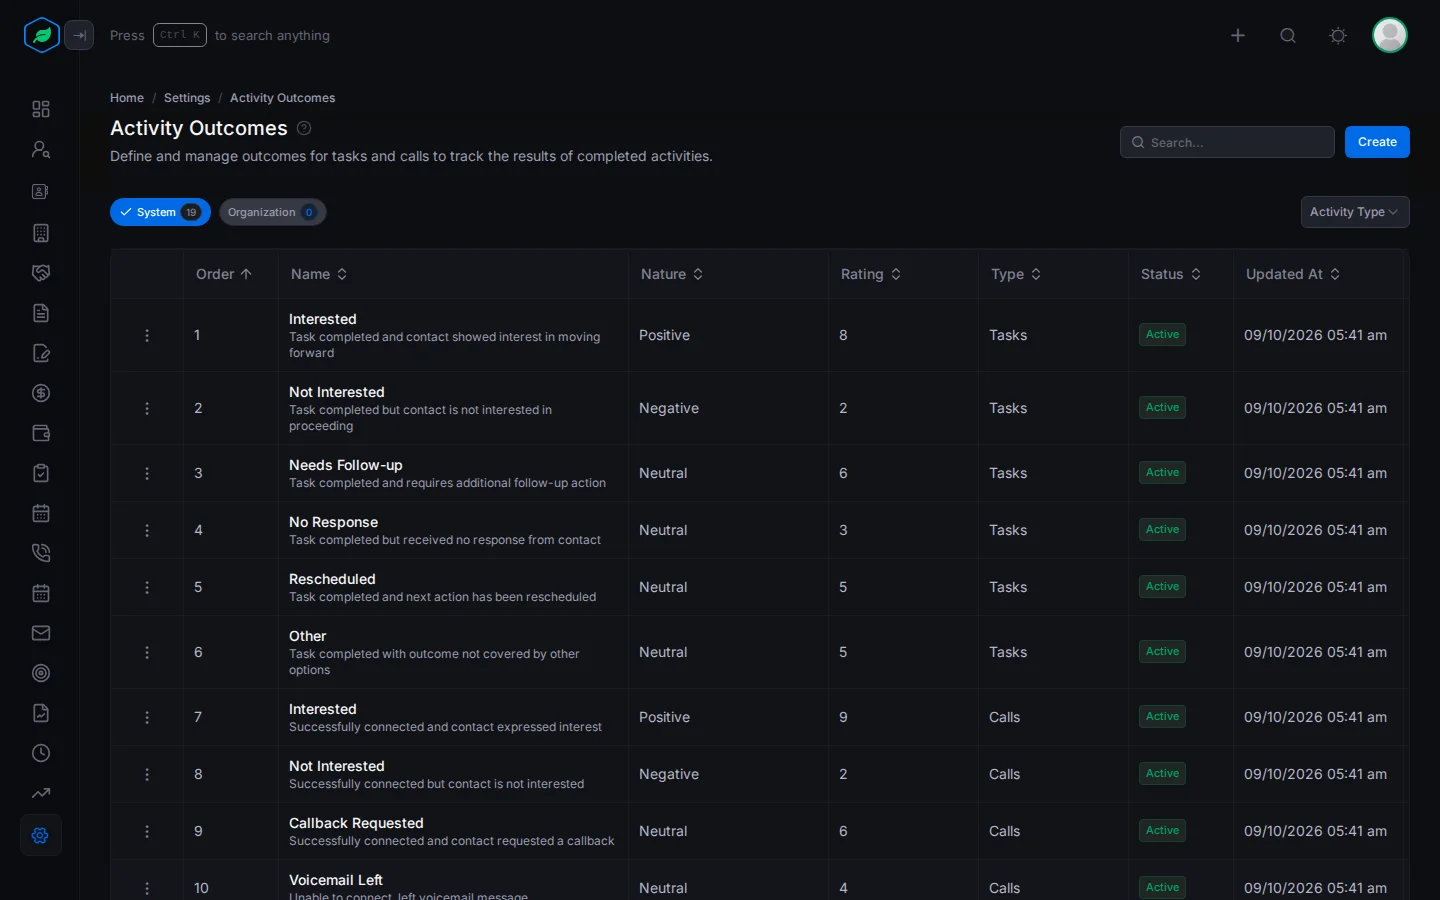Screen dimensions: 1440x900
Task: Expand the sidebar with arrow toggle
Action: [x=79, y=35]
